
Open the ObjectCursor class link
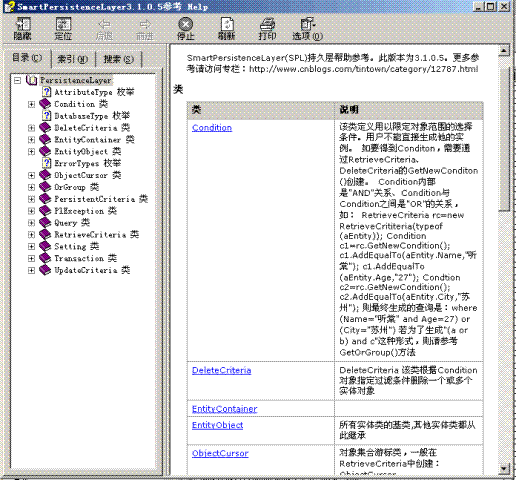tap(220, 453)
